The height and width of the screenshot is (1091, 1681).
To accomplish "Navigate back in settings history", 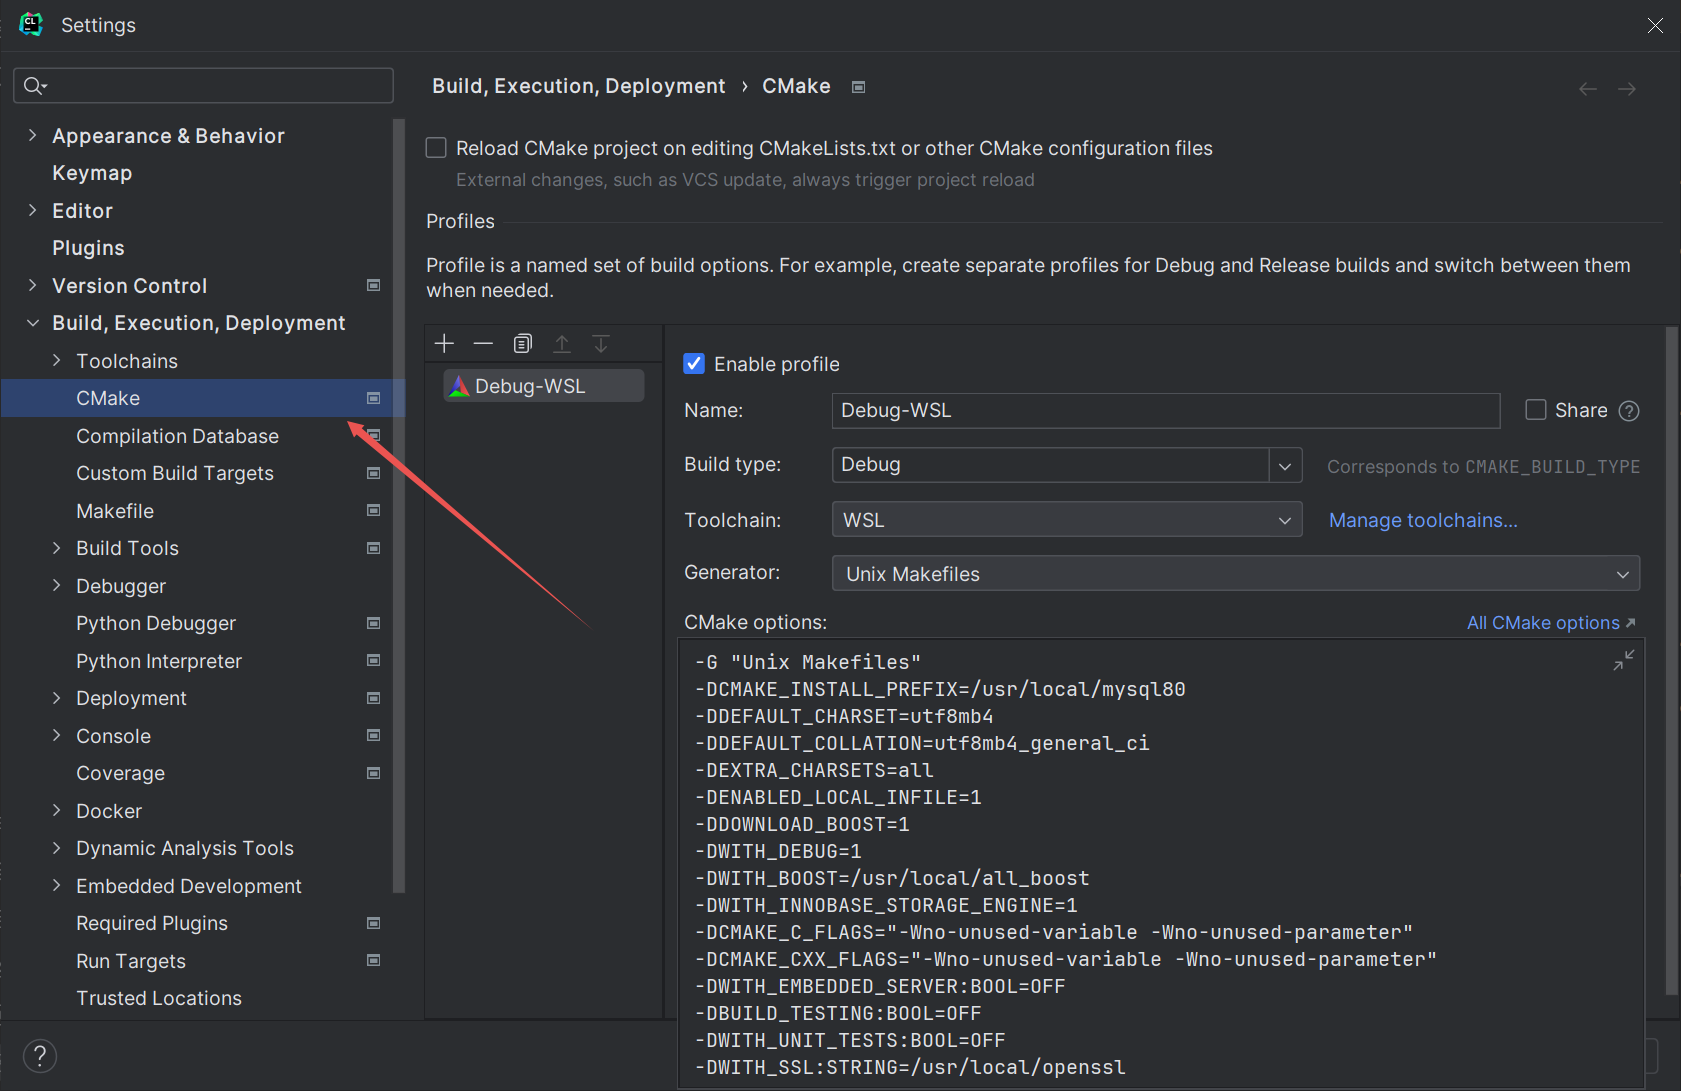I will pyautogui.click(x=1588, y=89).
